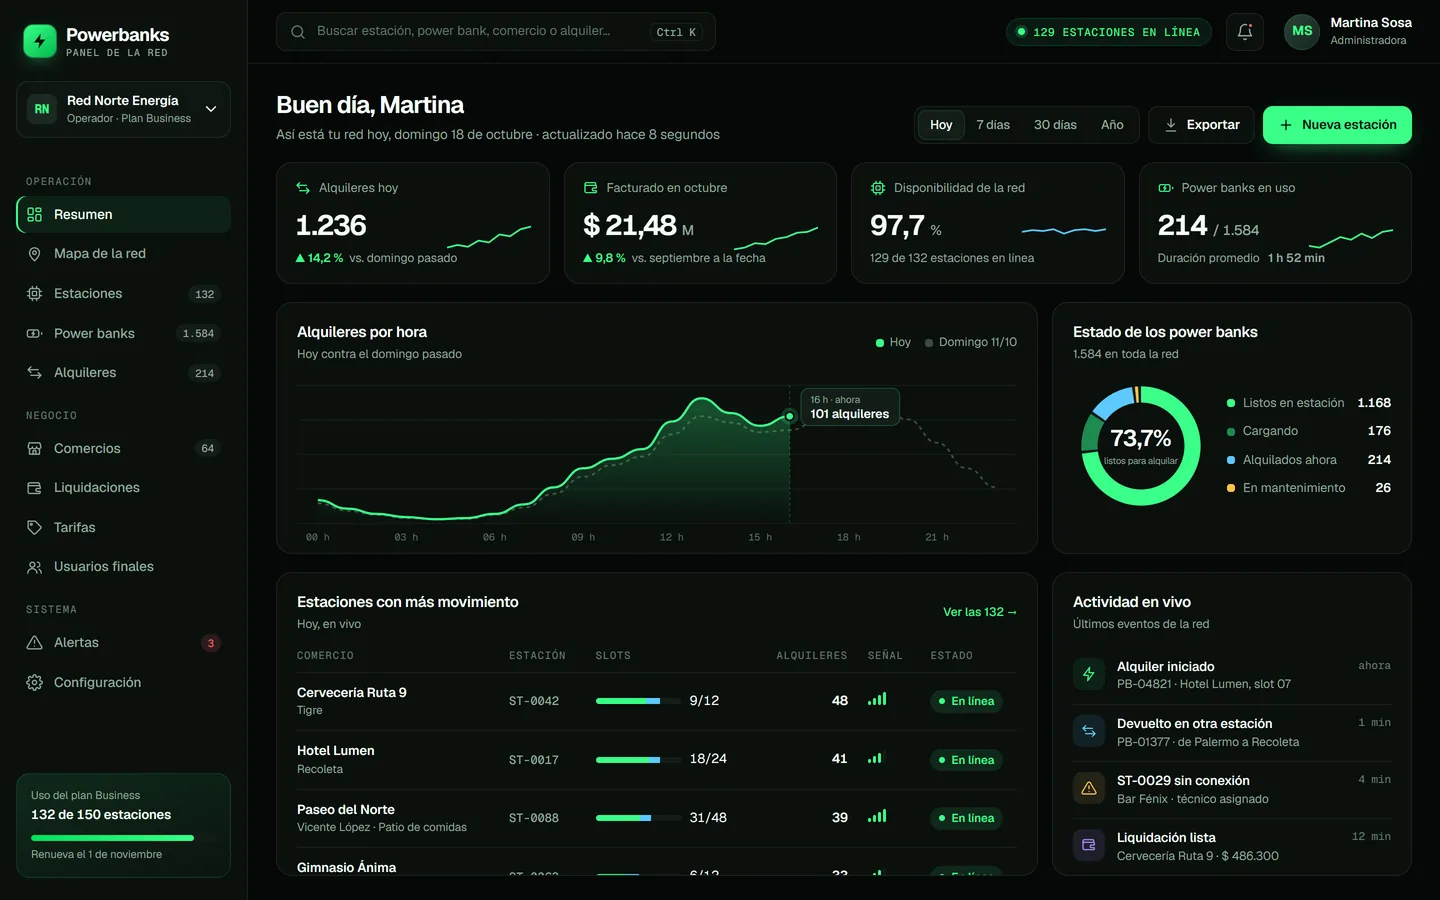Image resolution: width=1440 pixels, height=900 pixels.
Task: Switch to the 30 días range
Action: (x=1055, y=125)
